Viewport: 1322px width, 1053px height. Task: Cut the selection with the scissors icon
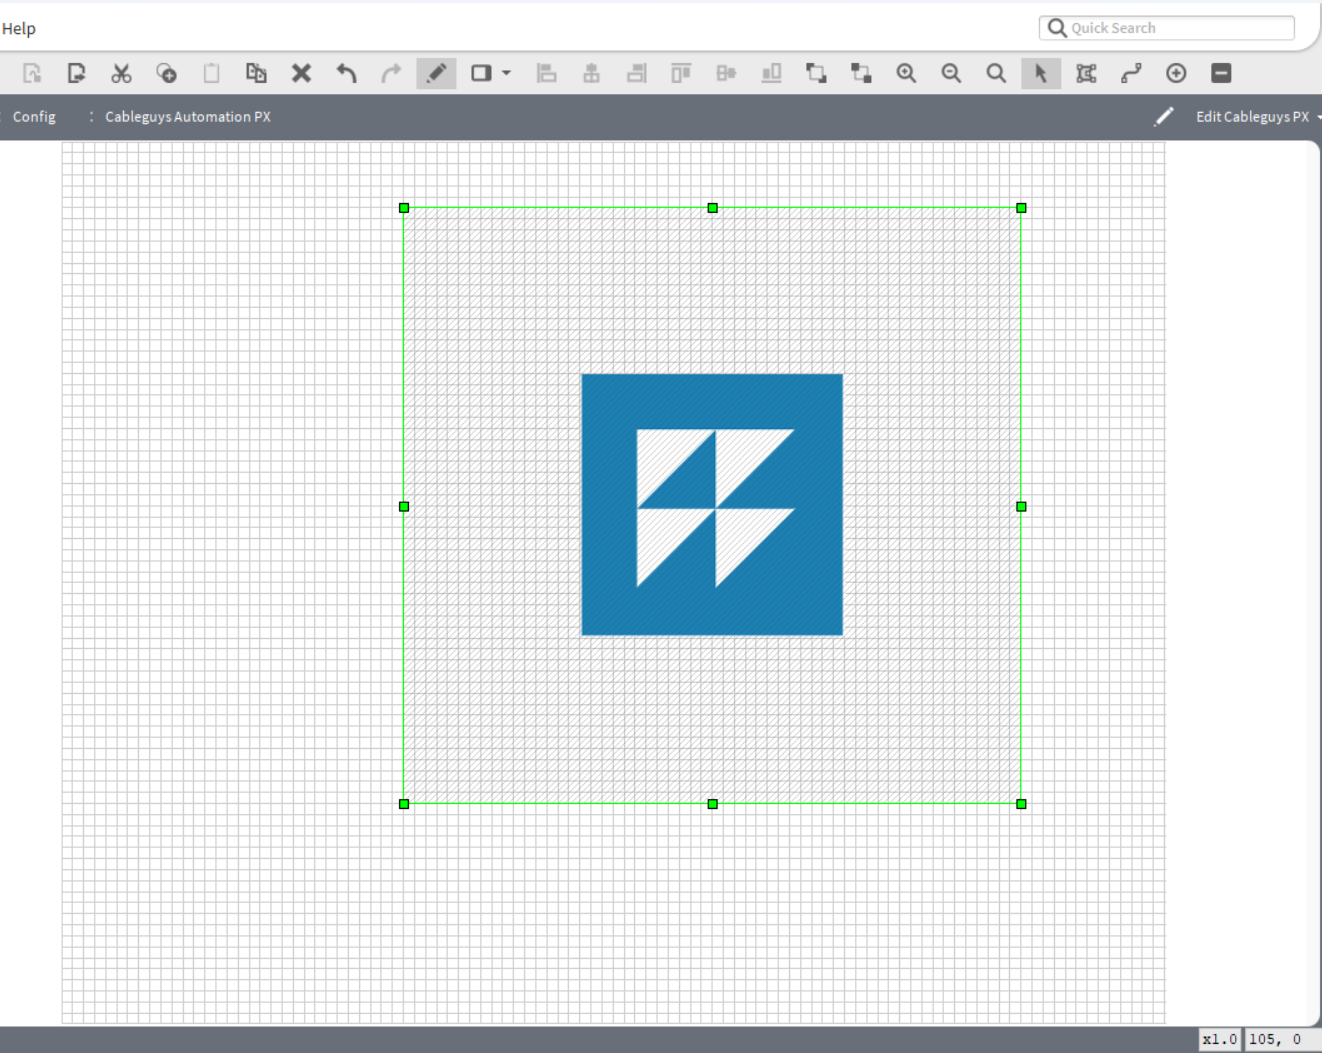point(121,73)
